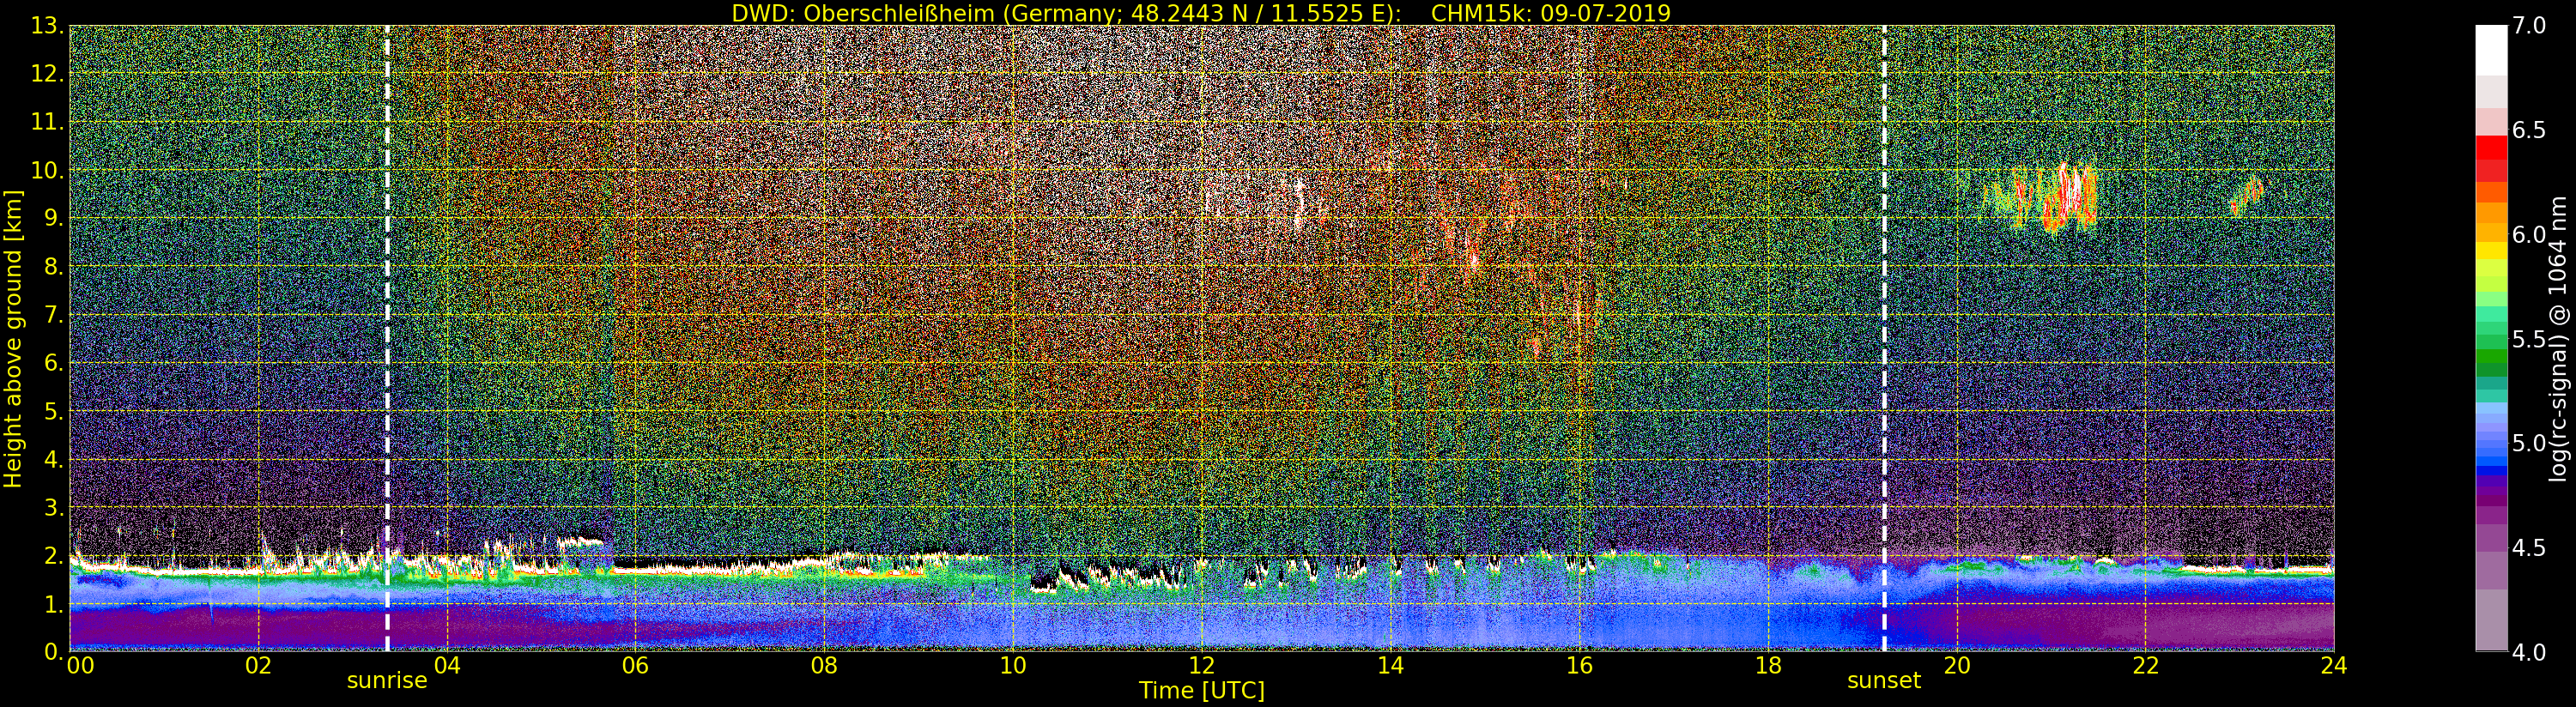Click the '2.' height axis tick
Image resolution: width=2576 pixels, height=707 pixels.
[x=53, y=555]
